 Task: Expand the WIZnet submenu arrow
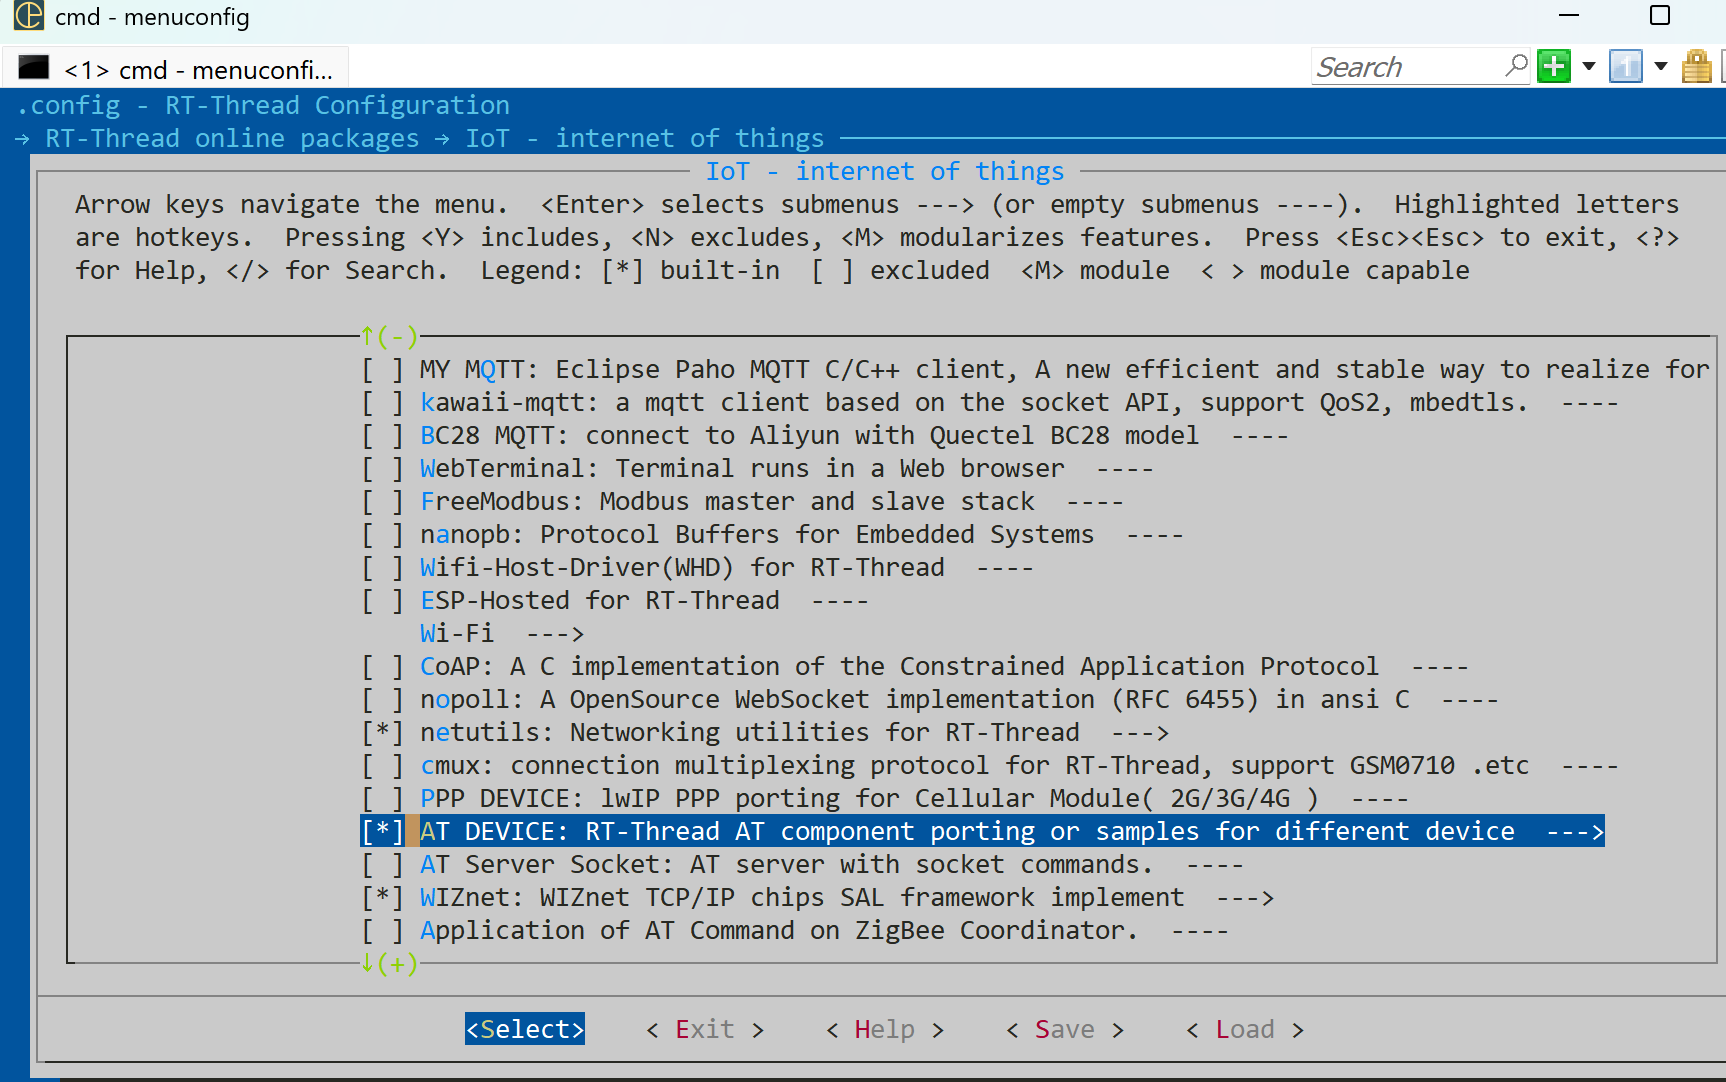coord(1245,898)
